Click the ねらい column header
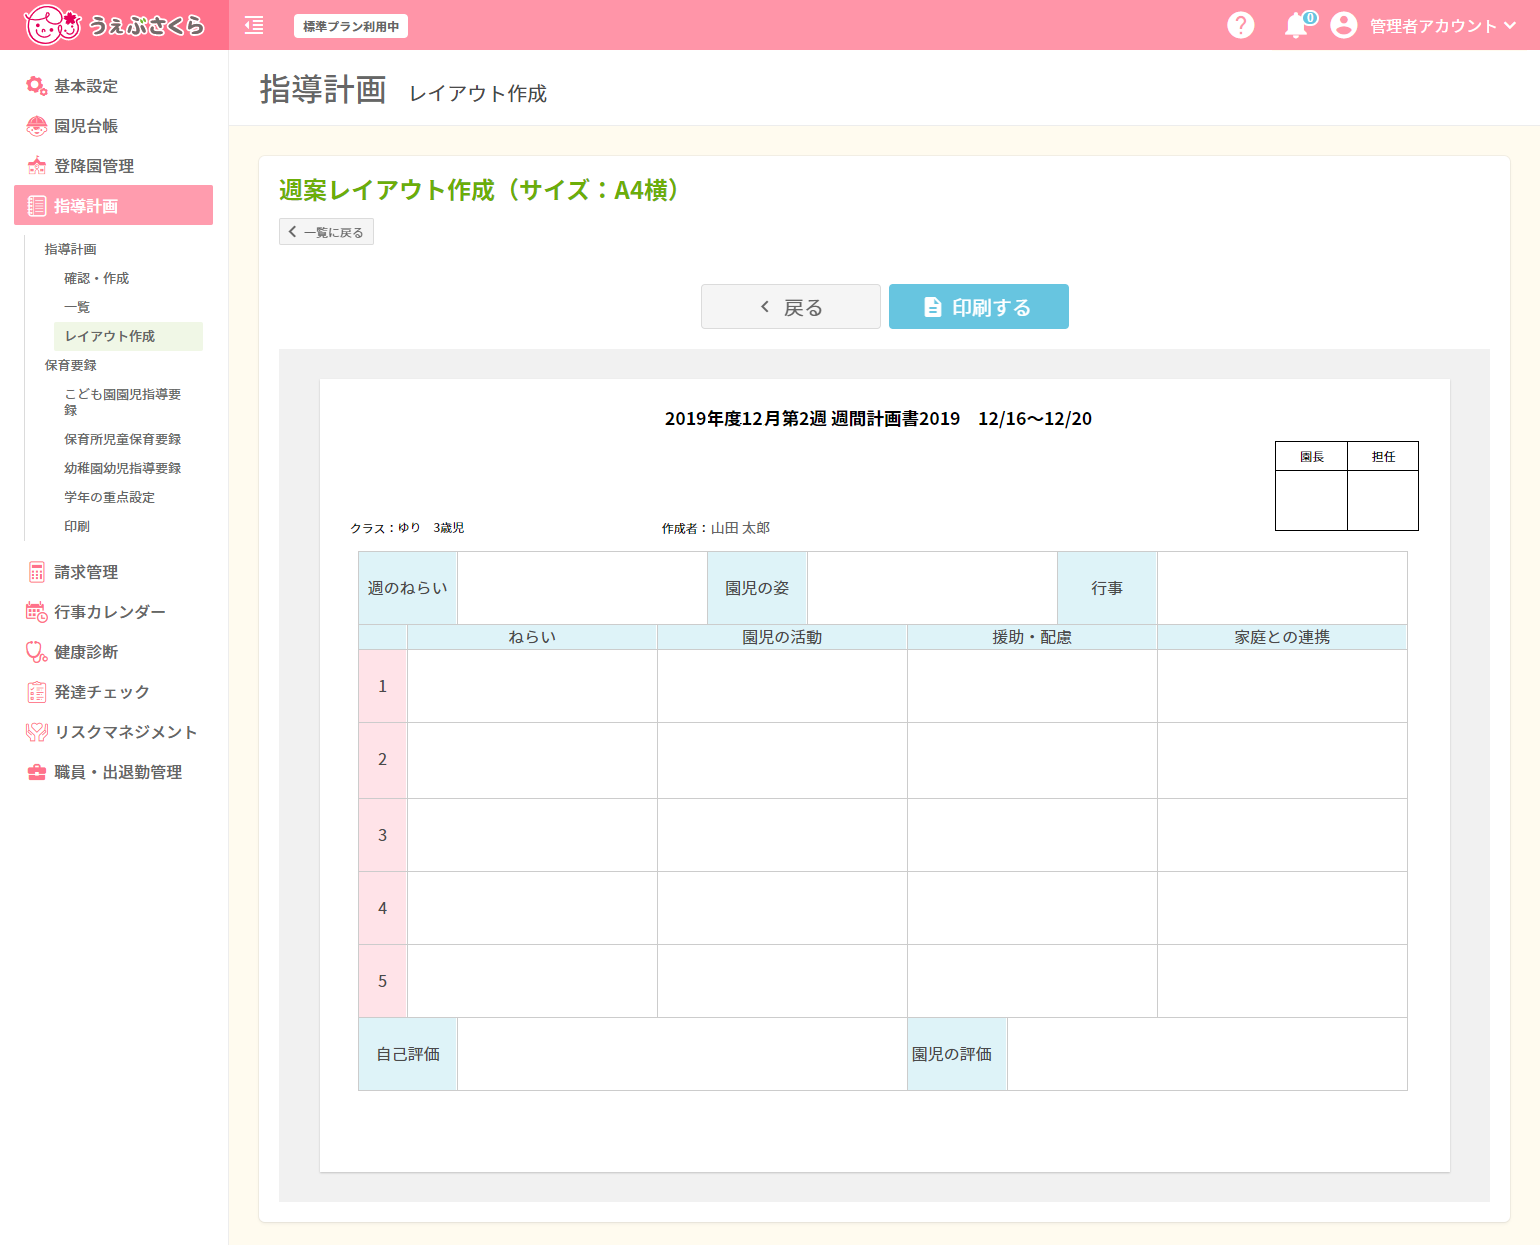1540x1245 pixels. coord(532,637)
